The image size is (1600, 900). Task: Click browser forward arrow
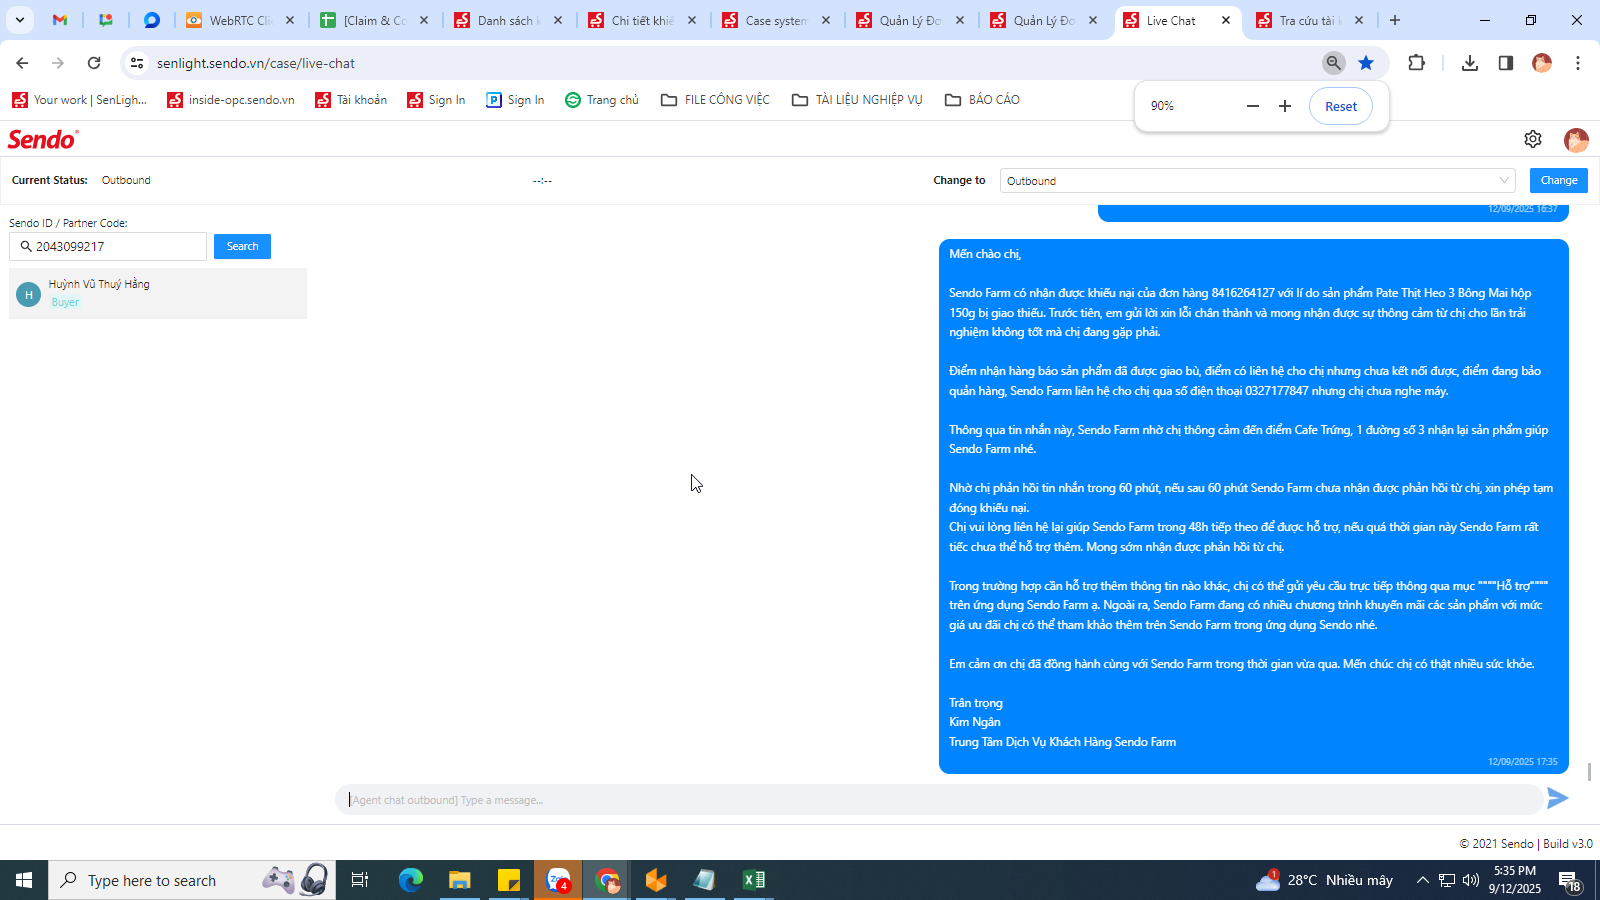pyautogui.click(x=58, y=63)
